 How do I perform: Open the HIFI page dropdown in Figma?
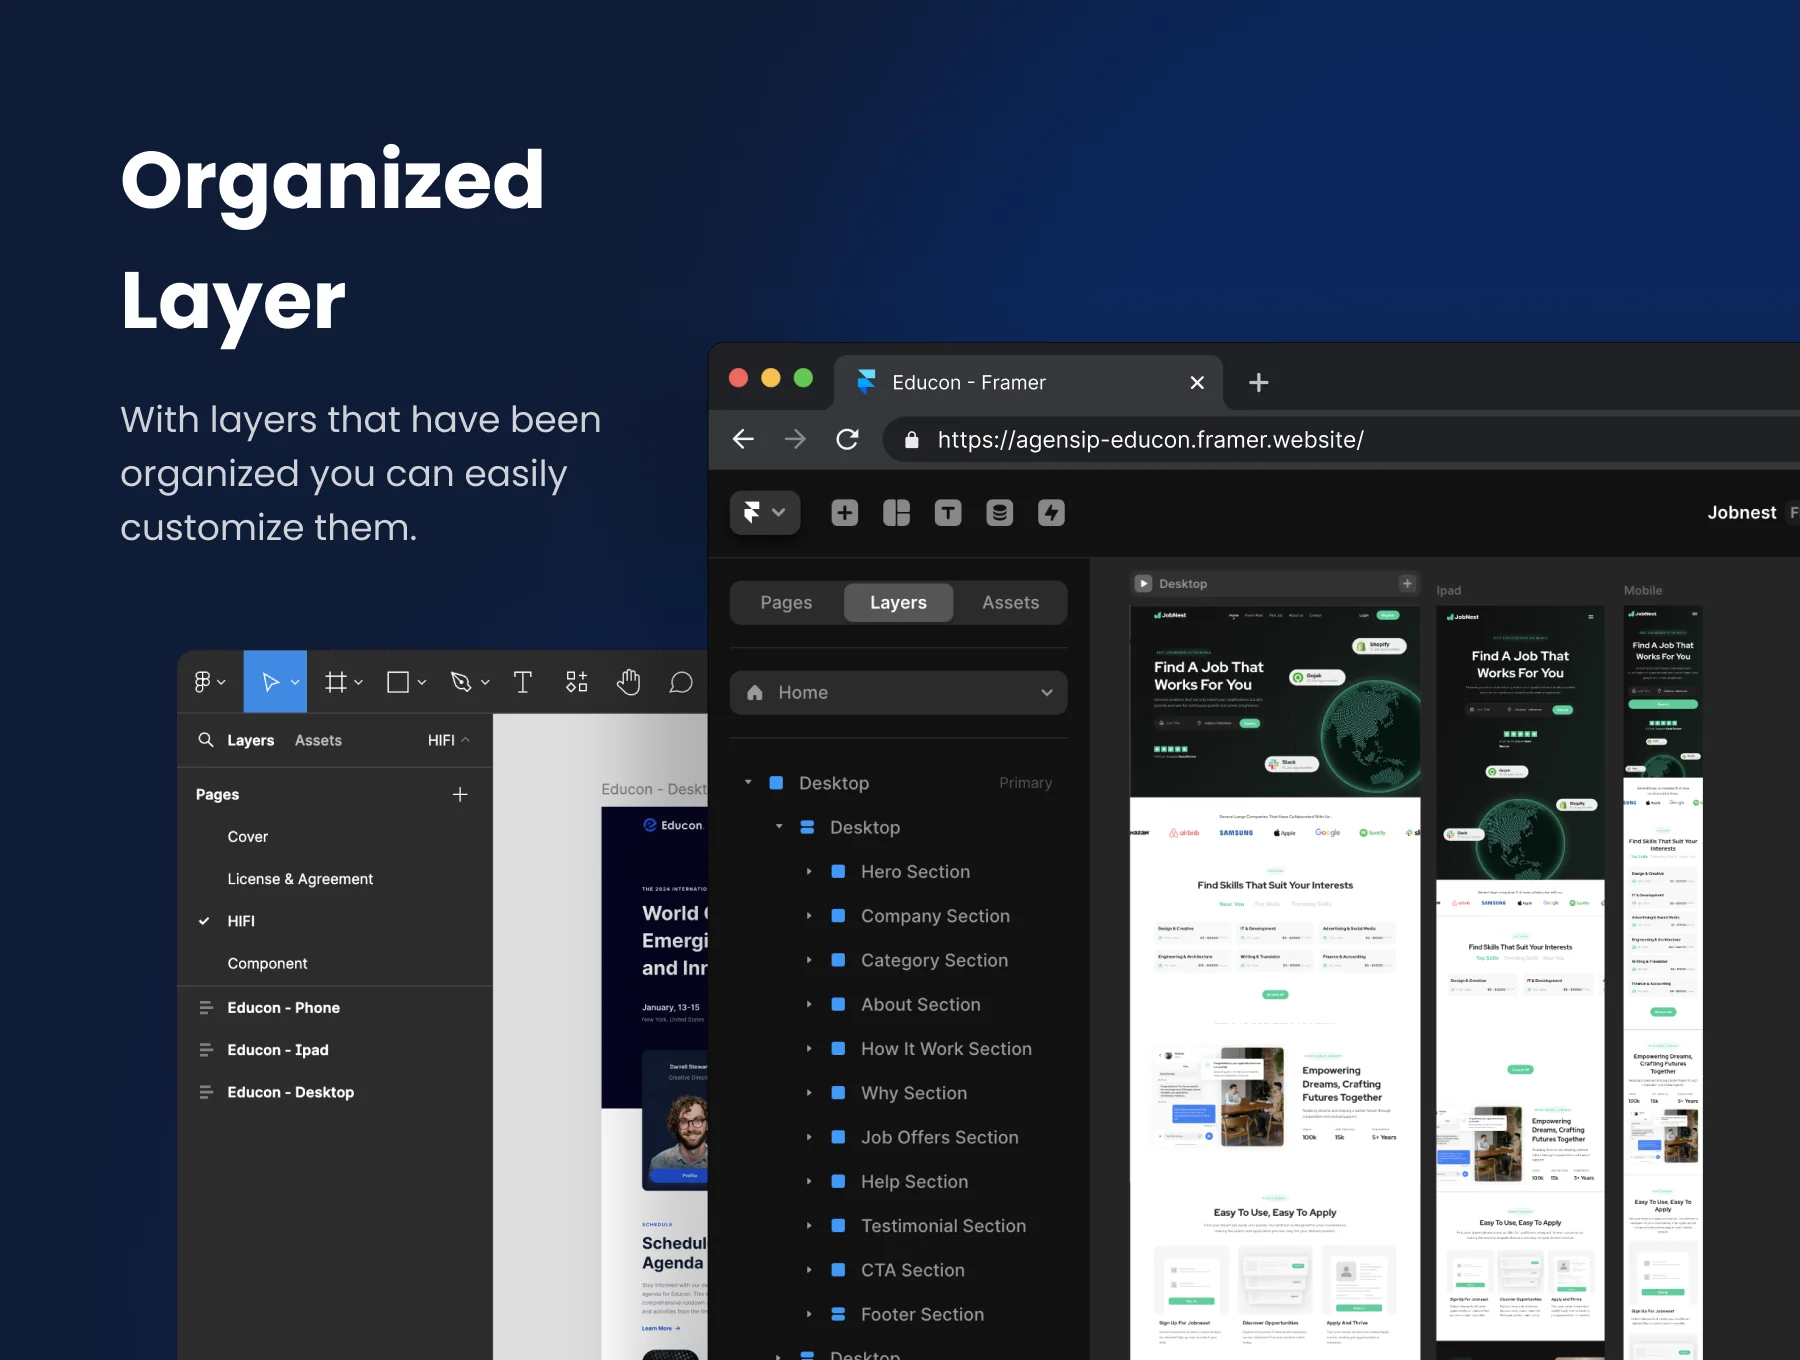click(x=449, y=740)
